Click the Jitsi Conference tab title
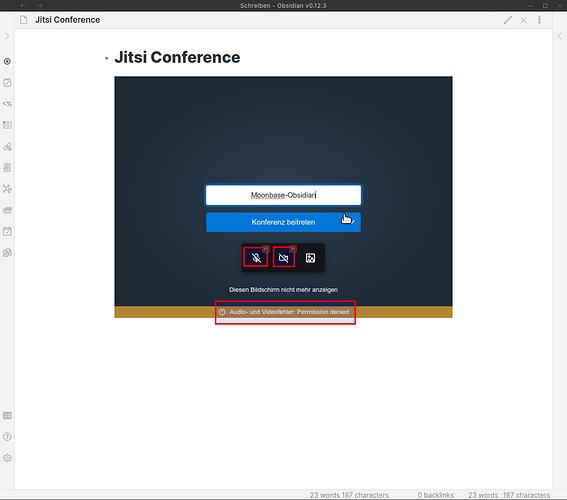 click(x=68, y=20)
